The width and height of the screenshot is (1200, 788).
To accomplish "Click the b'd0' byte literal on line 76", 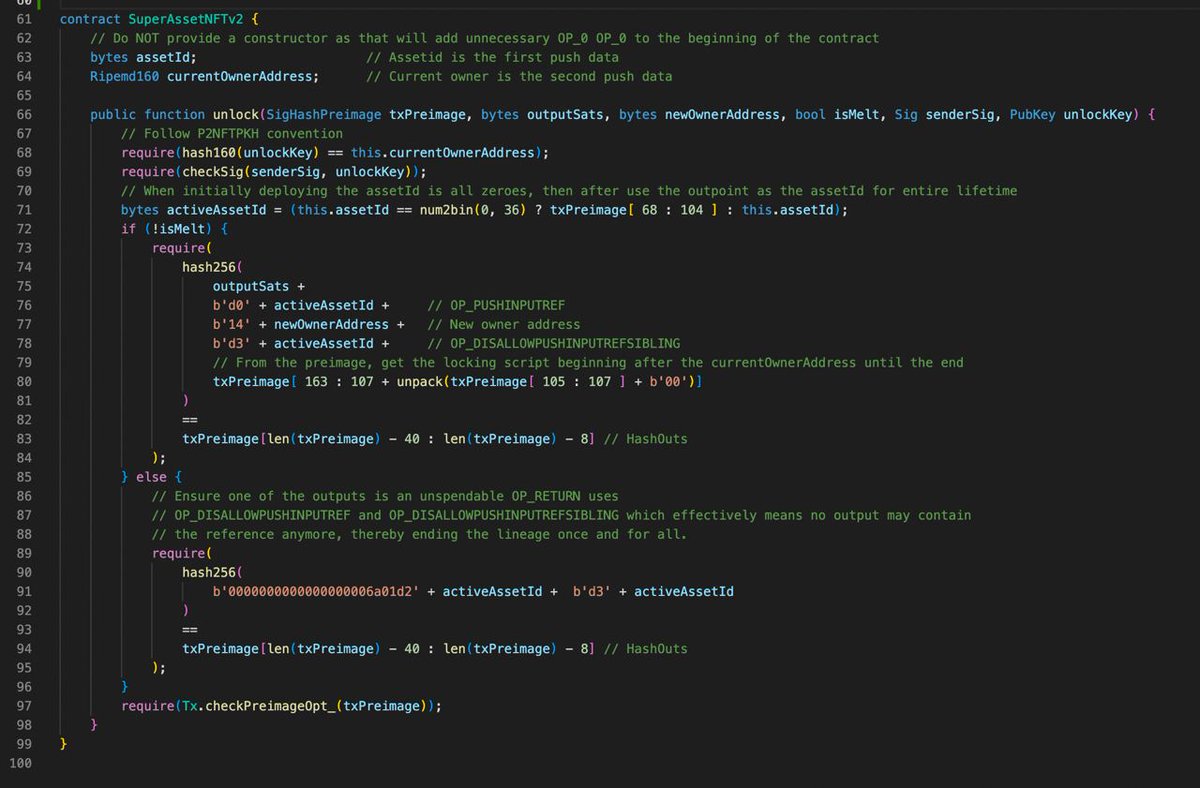I will [x=232, y=305].
